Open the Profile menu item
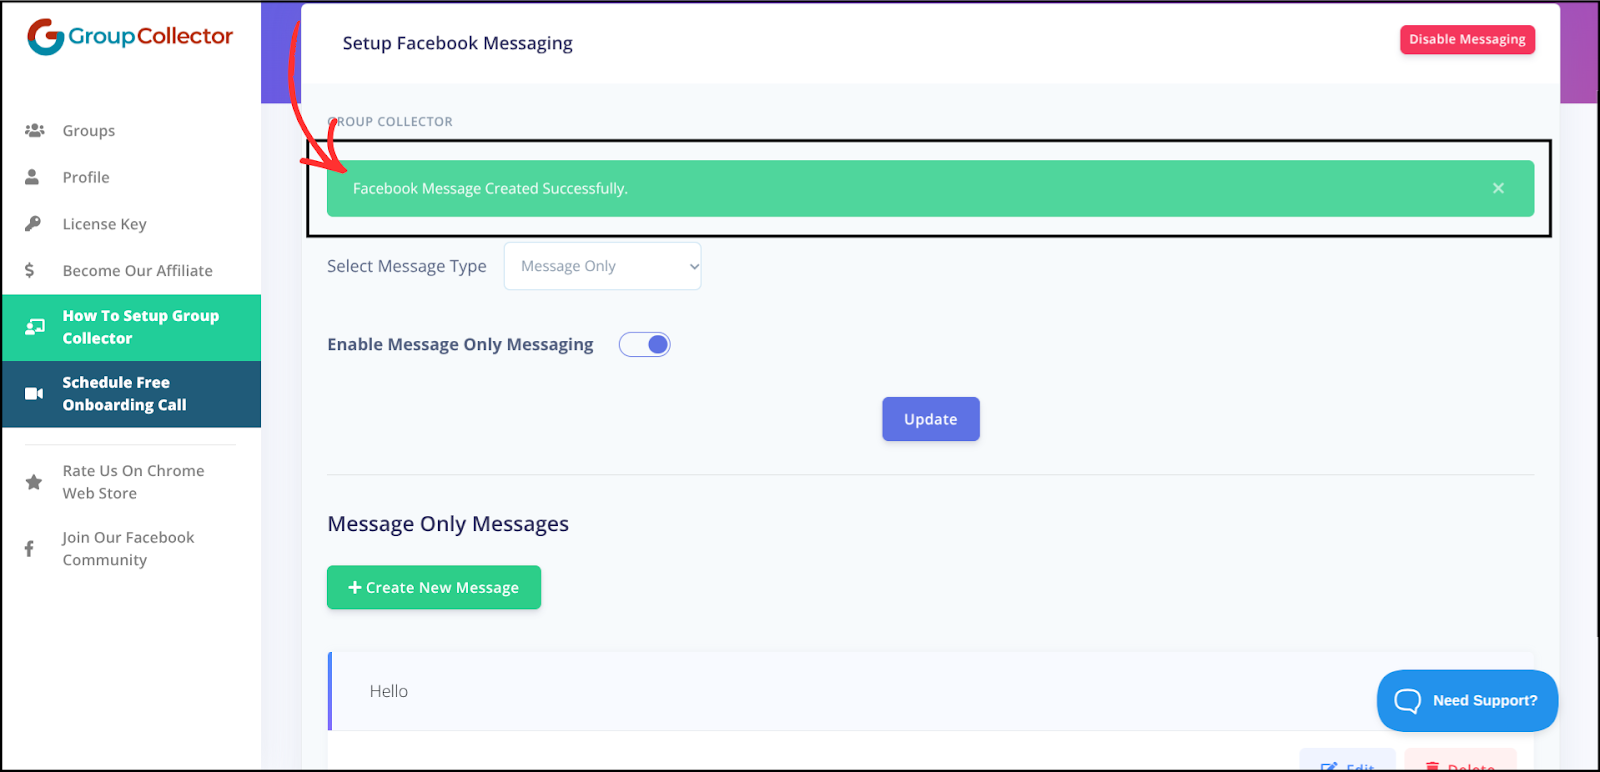The width and height of the screenshot is (1600, 772). pyautogui.click(x=131, y=177)
